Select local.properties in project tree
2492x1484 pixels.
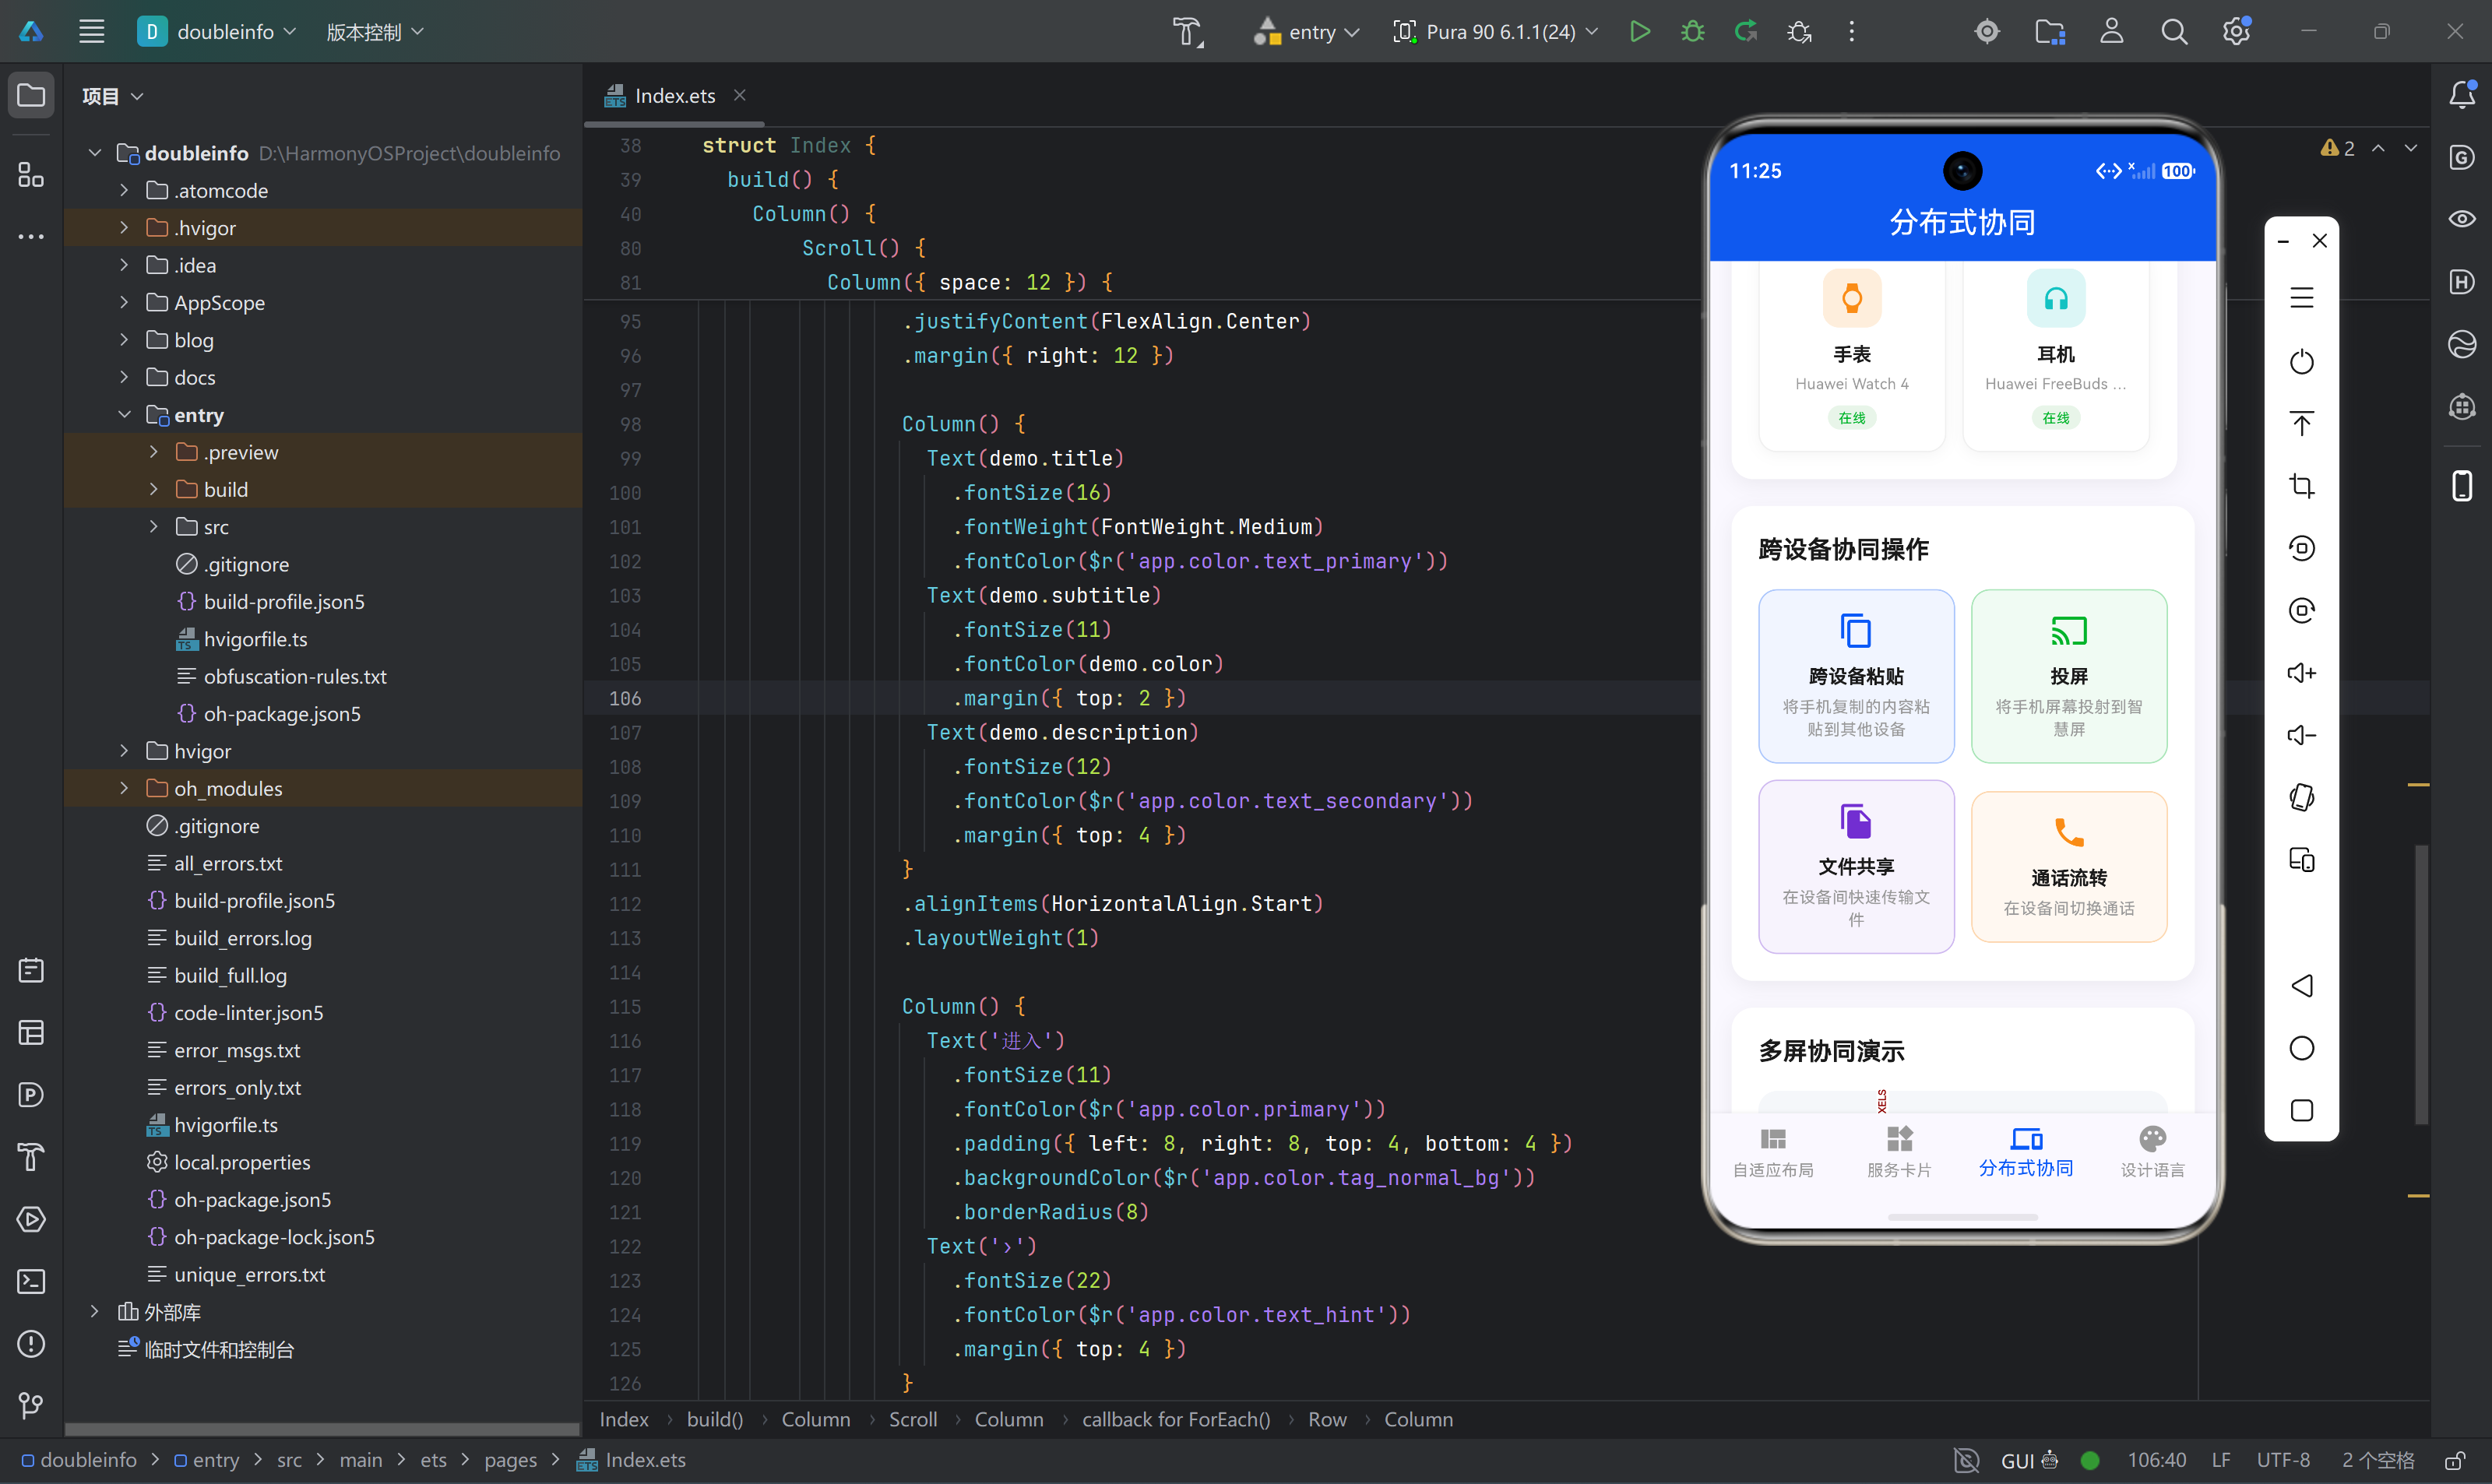pos(242,1162)
